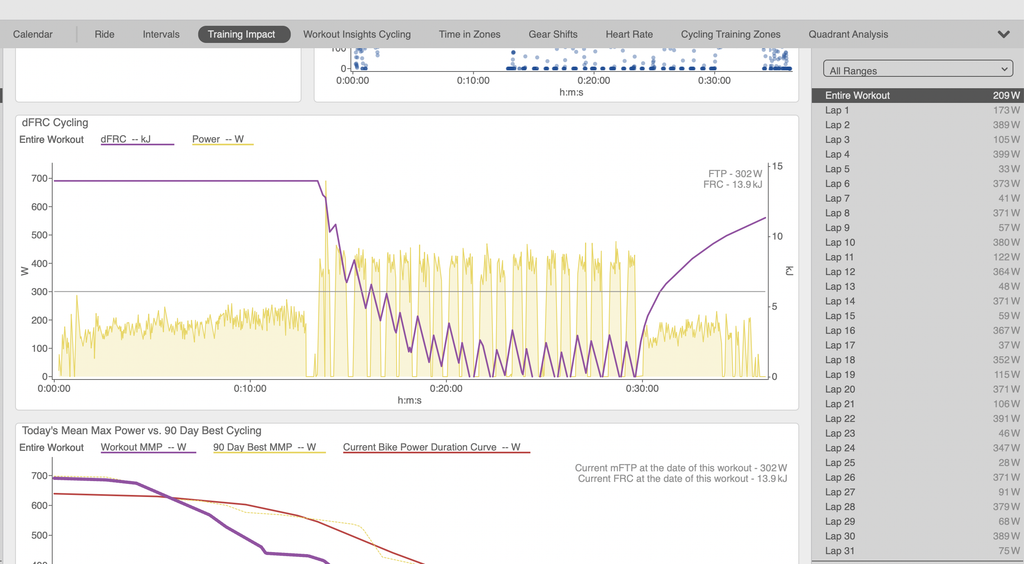Viewport: 1024px width, 564px height.
Task: Expand the chart tabs overflow chevron
Action: (1004, 34)
